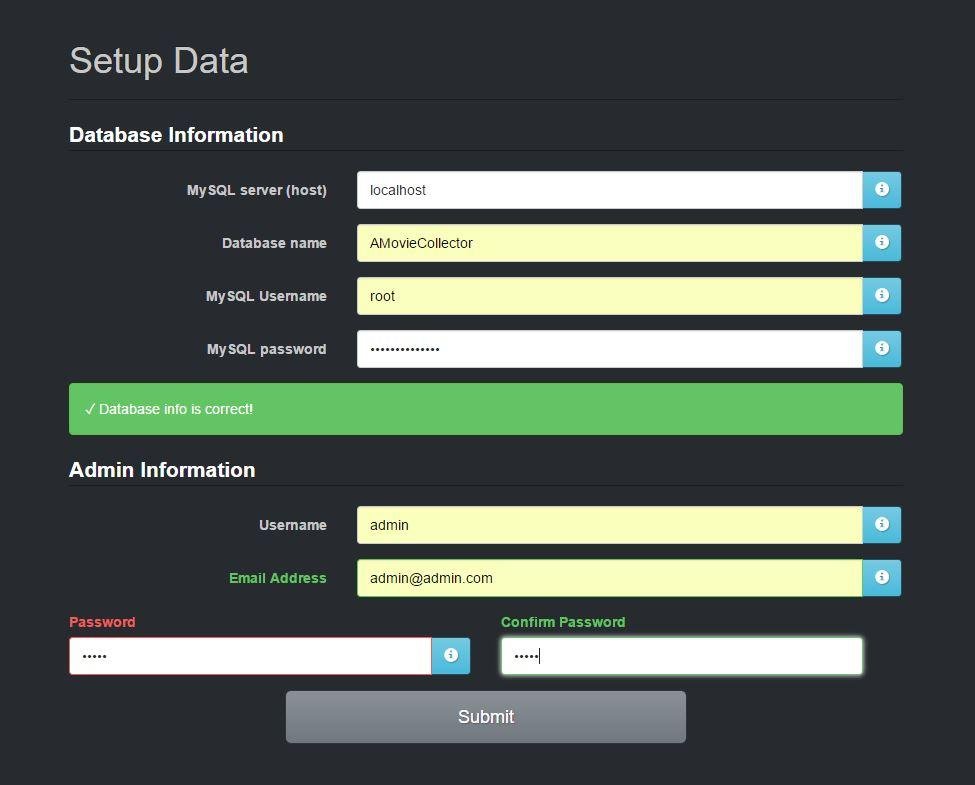
Task: Click the Submit button
Action: click(486, 716)
